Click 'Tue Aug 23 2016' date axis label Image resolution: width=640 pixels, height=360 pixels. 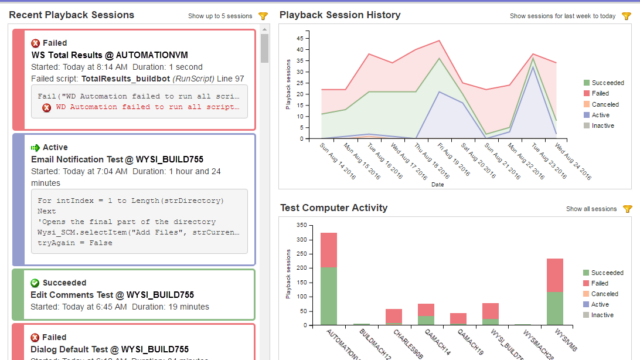[x=549, y=161]
